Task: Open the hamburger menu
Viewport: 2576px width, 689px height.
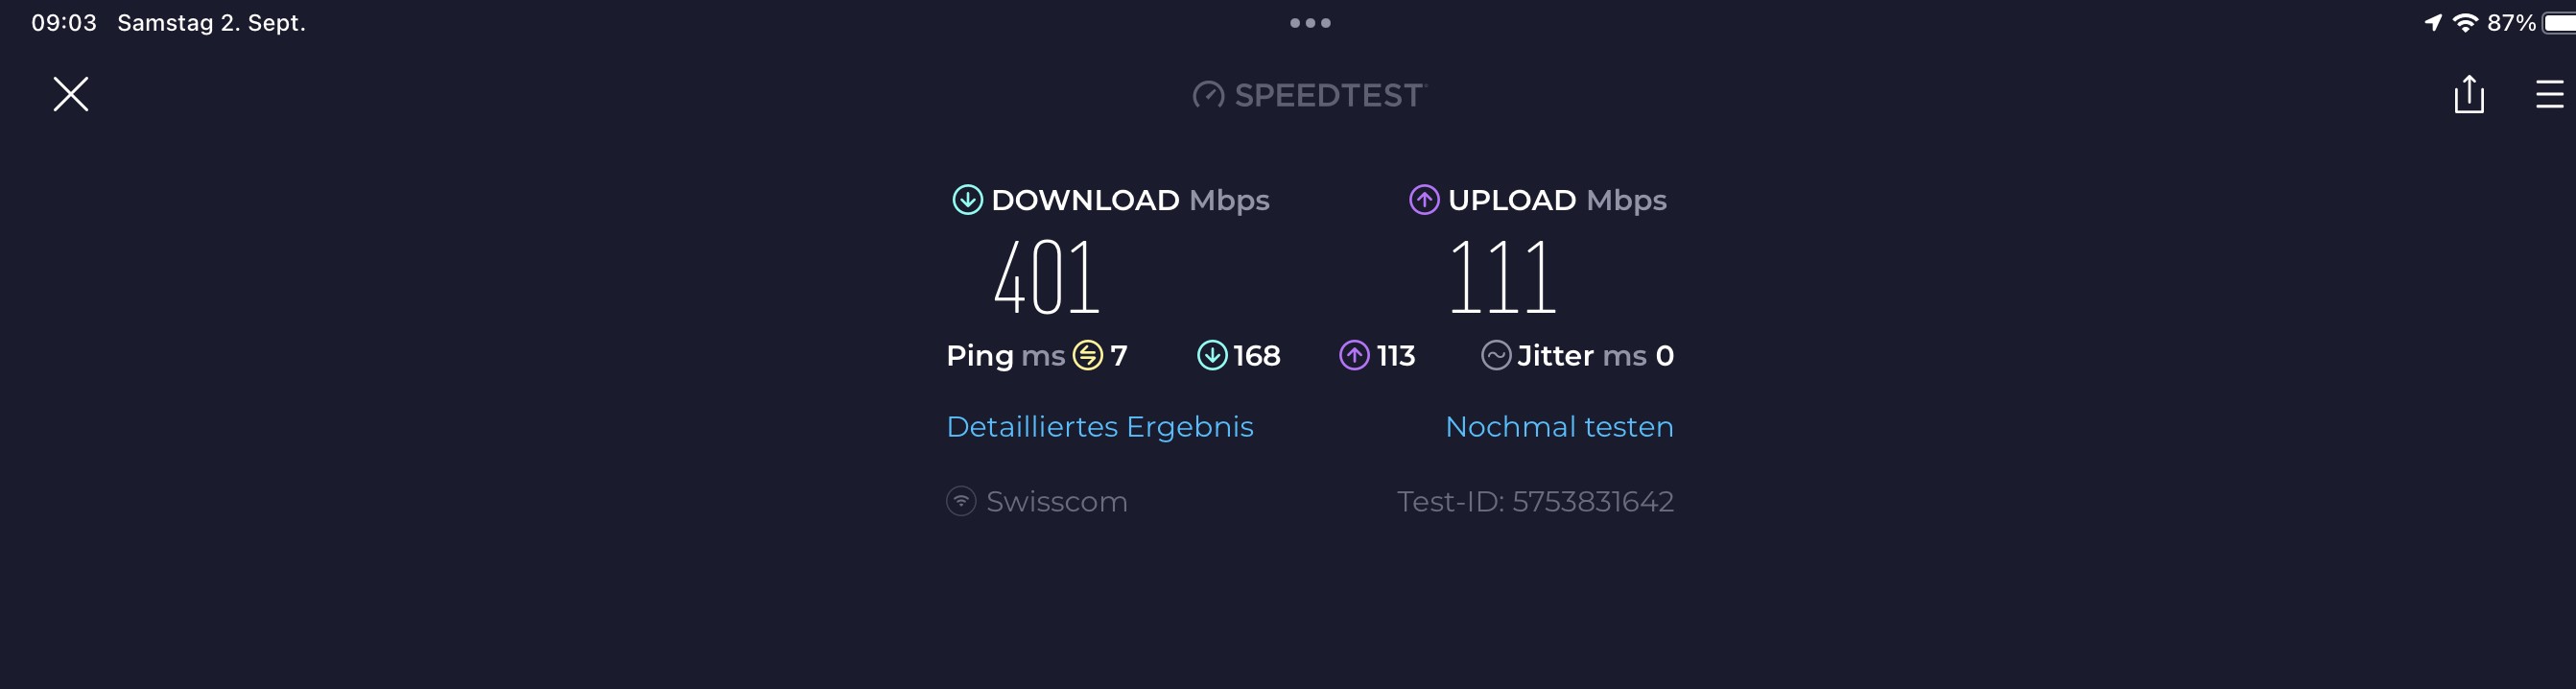Action: tap(2549, 95)
